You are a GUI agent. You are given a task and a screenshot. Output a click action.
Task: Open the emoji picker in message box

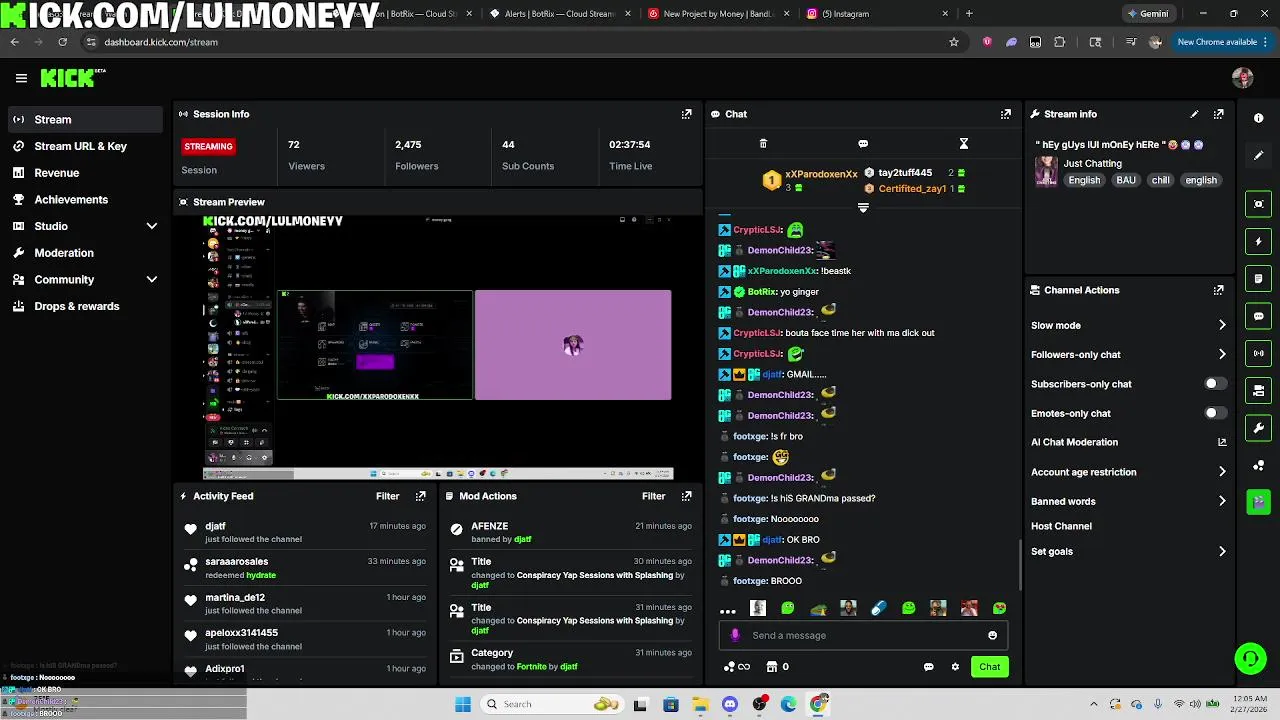(x=992, y=635)
